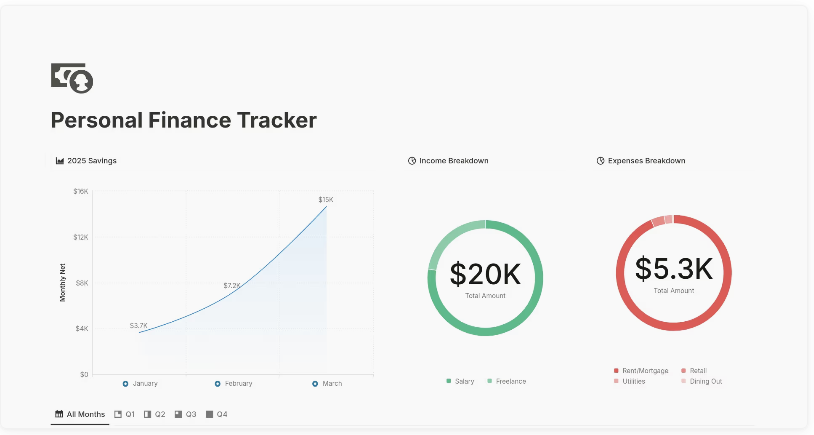814x435 pixels.
Task: Click the money page icon above the title
Action: (x=72, y=78)
